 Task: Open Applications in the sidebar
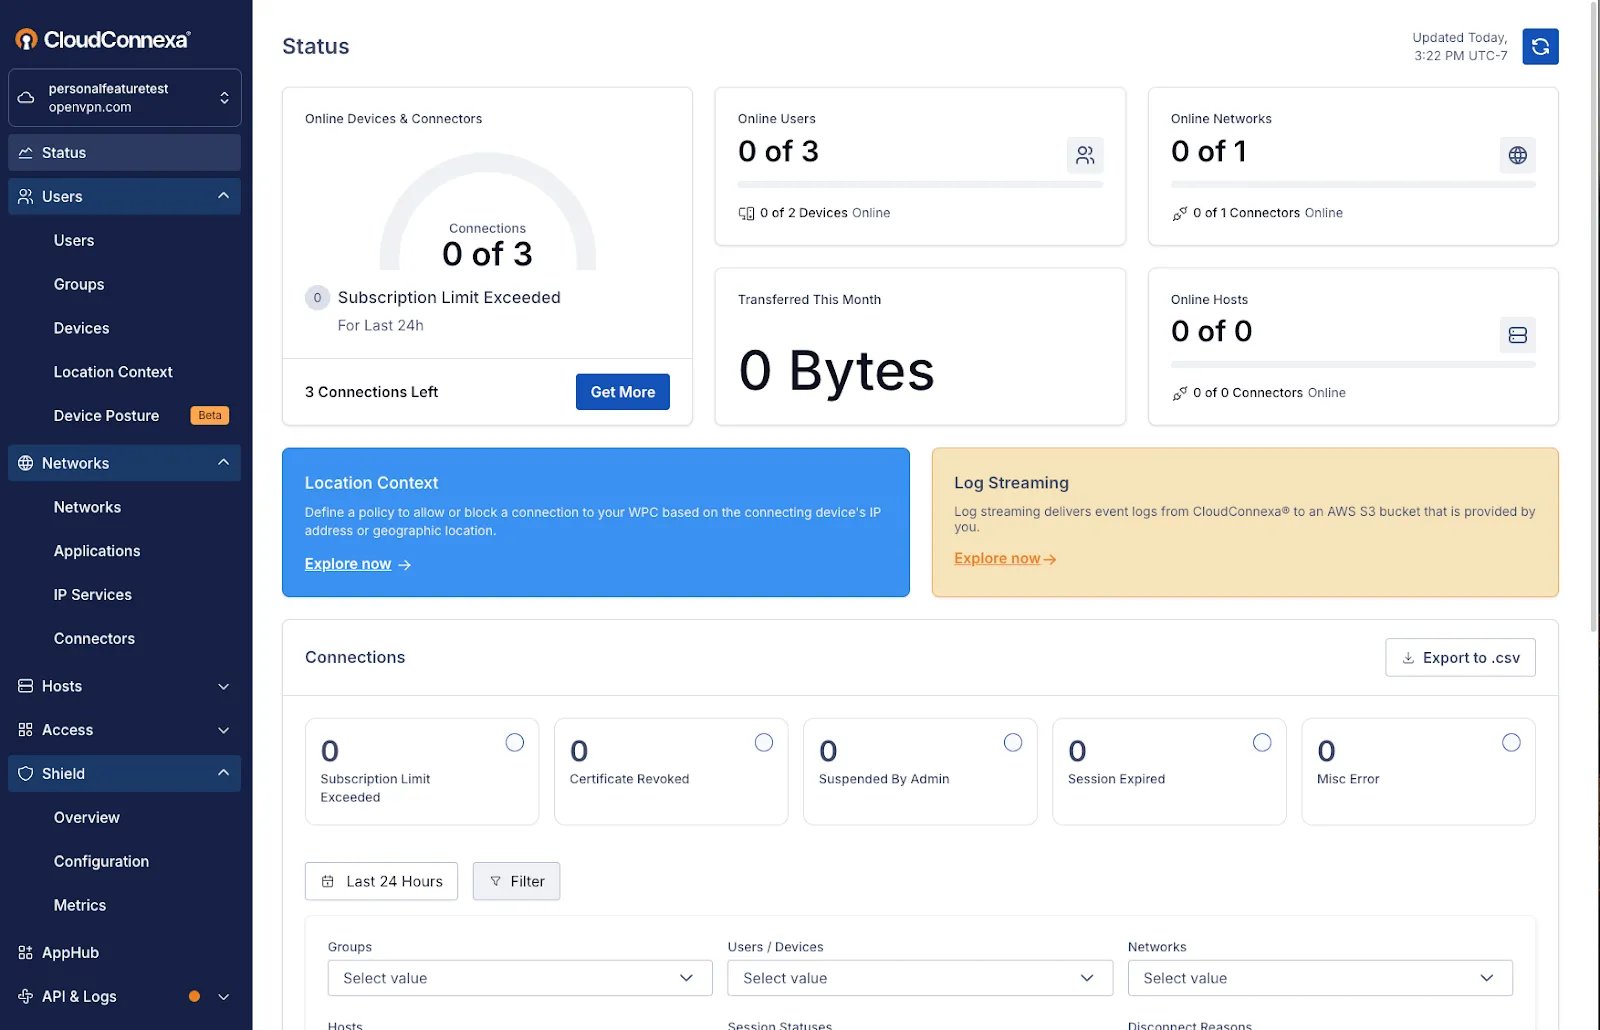pos(97,551)
